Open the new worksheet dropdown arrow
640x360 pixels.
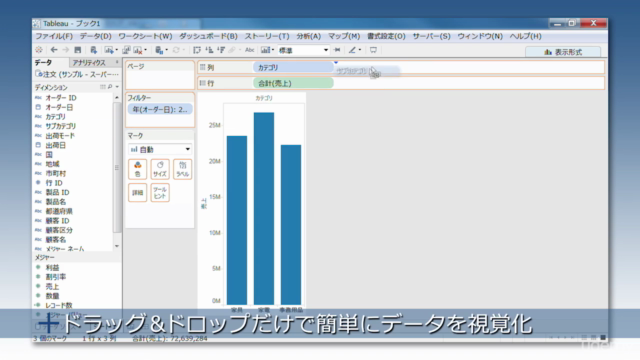(x=116, y=50)
